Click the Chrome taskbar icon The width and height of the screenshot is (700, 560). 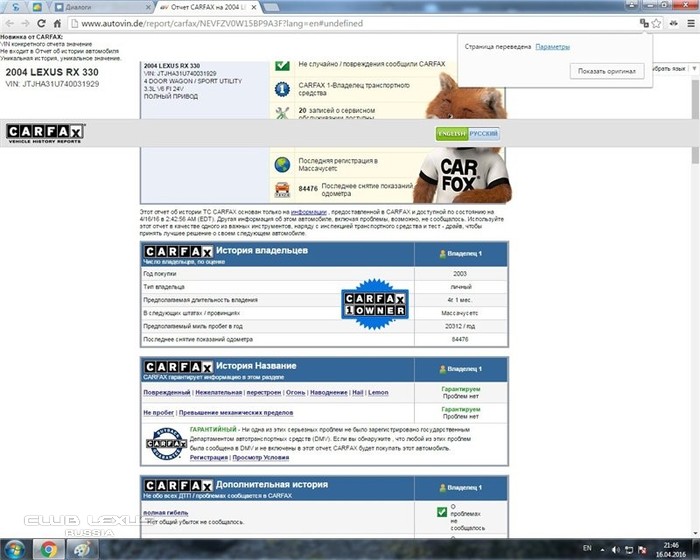49,549
